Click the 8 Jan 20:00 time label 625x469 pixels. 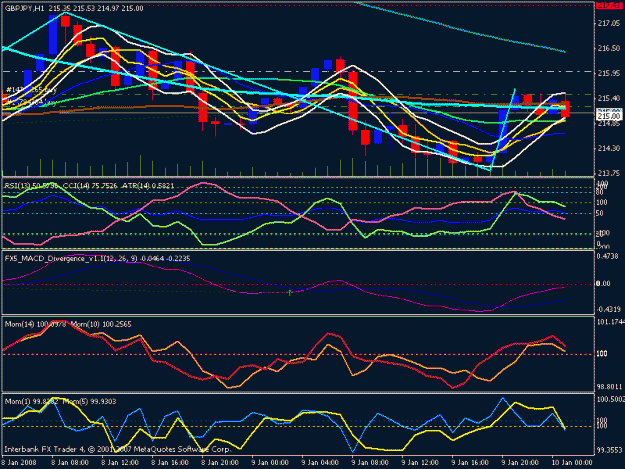tap(220, 463)
